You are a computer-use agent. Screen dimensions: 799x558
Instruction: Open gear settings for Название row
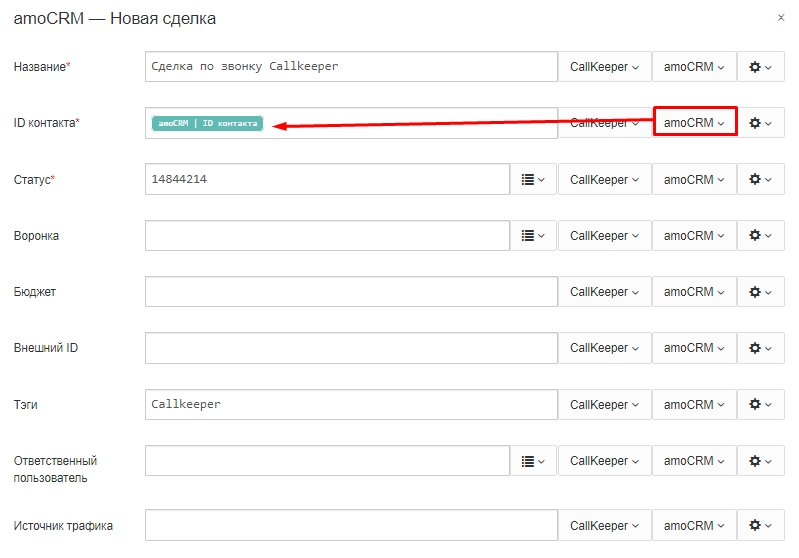pos(760,67)
